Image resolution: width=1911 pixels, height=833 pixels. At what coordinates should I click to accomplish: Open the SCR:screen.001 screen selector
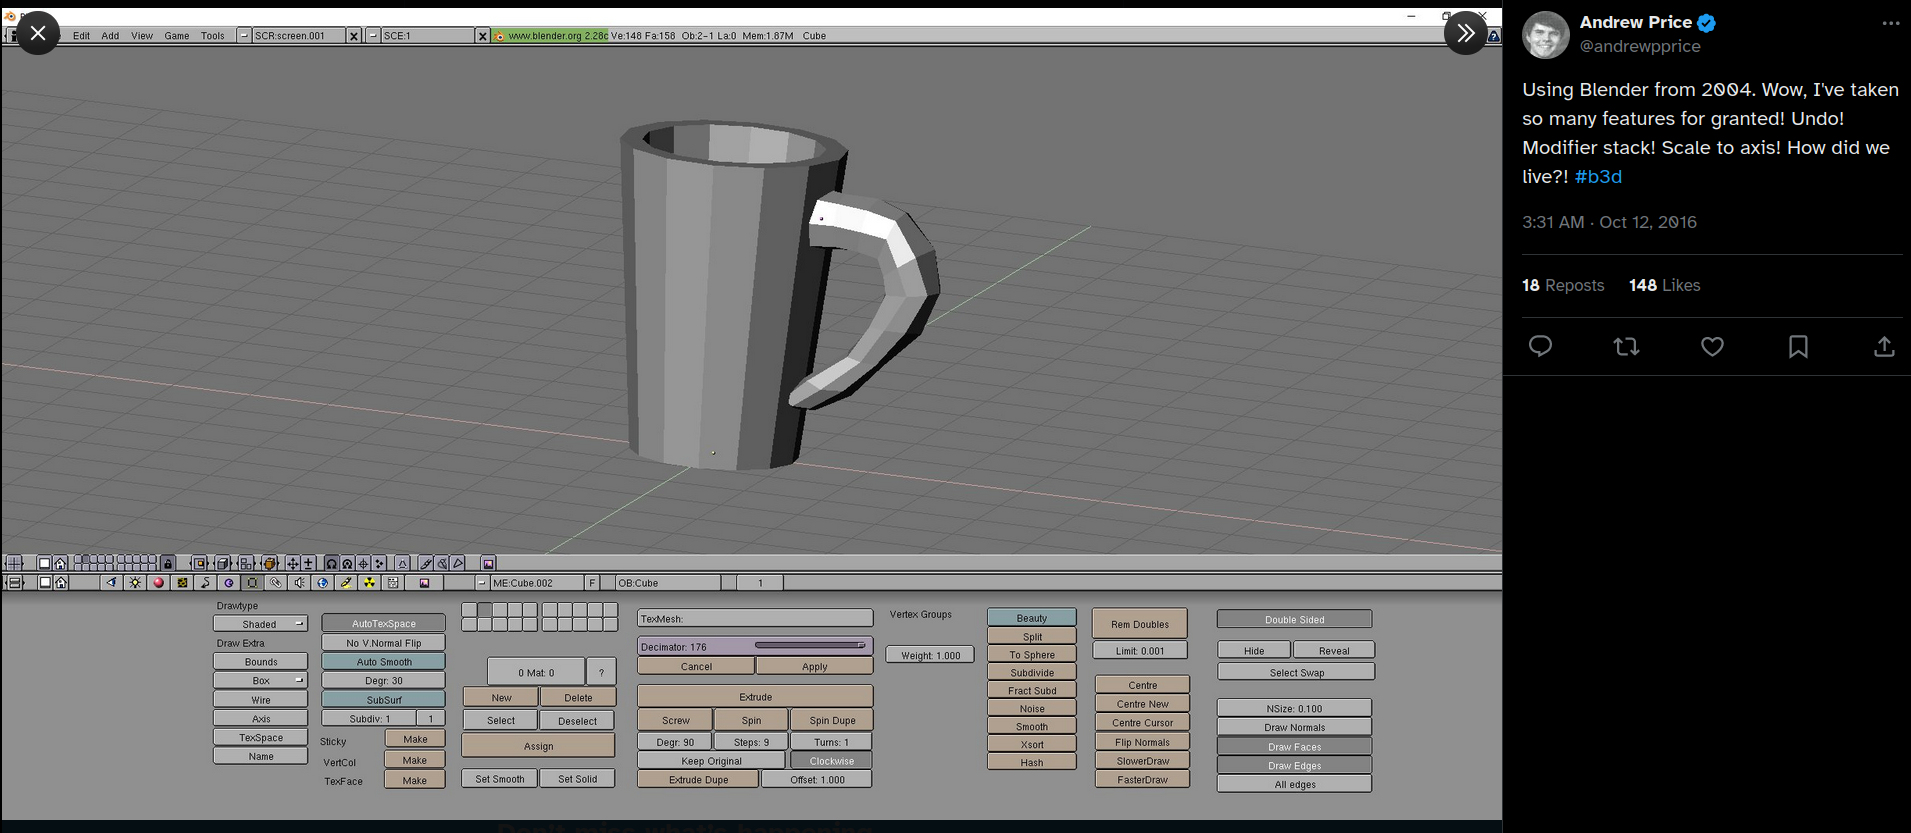pos(297,36)
